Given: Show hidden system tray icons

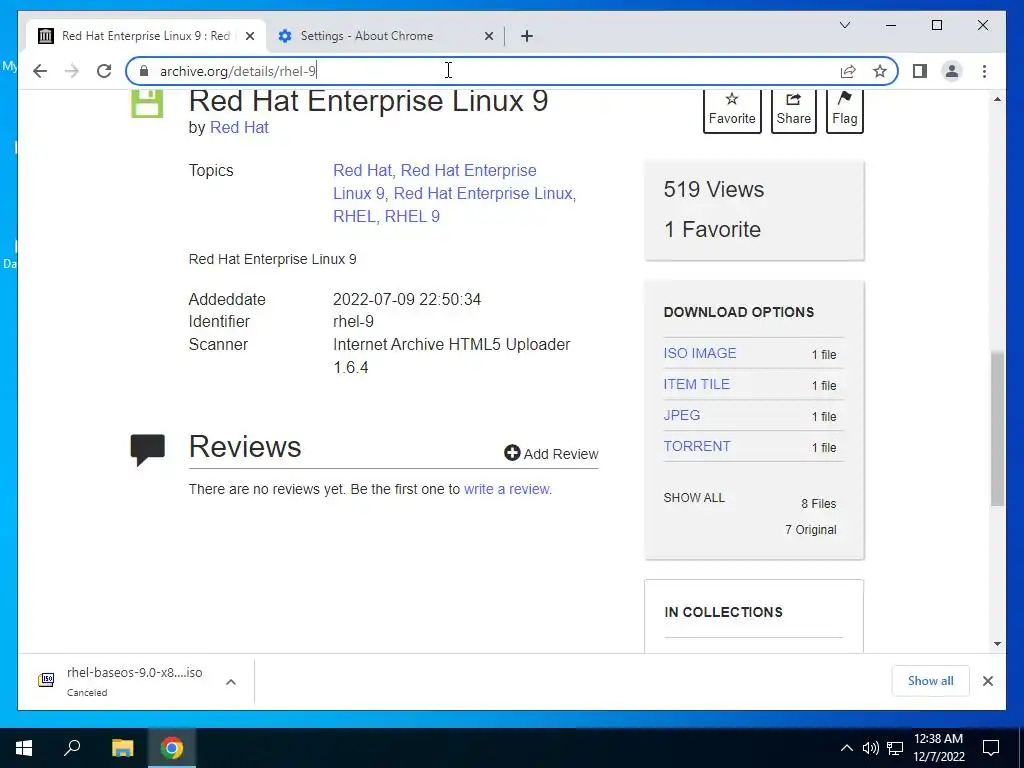Looking at the screenshot, I should [x=846, y=748].
